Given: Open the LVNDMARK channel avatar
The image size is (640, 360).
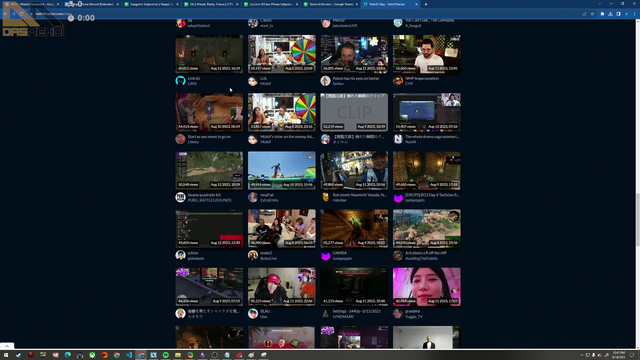Looking at the screenshot, I should click(x=325, y=313).
